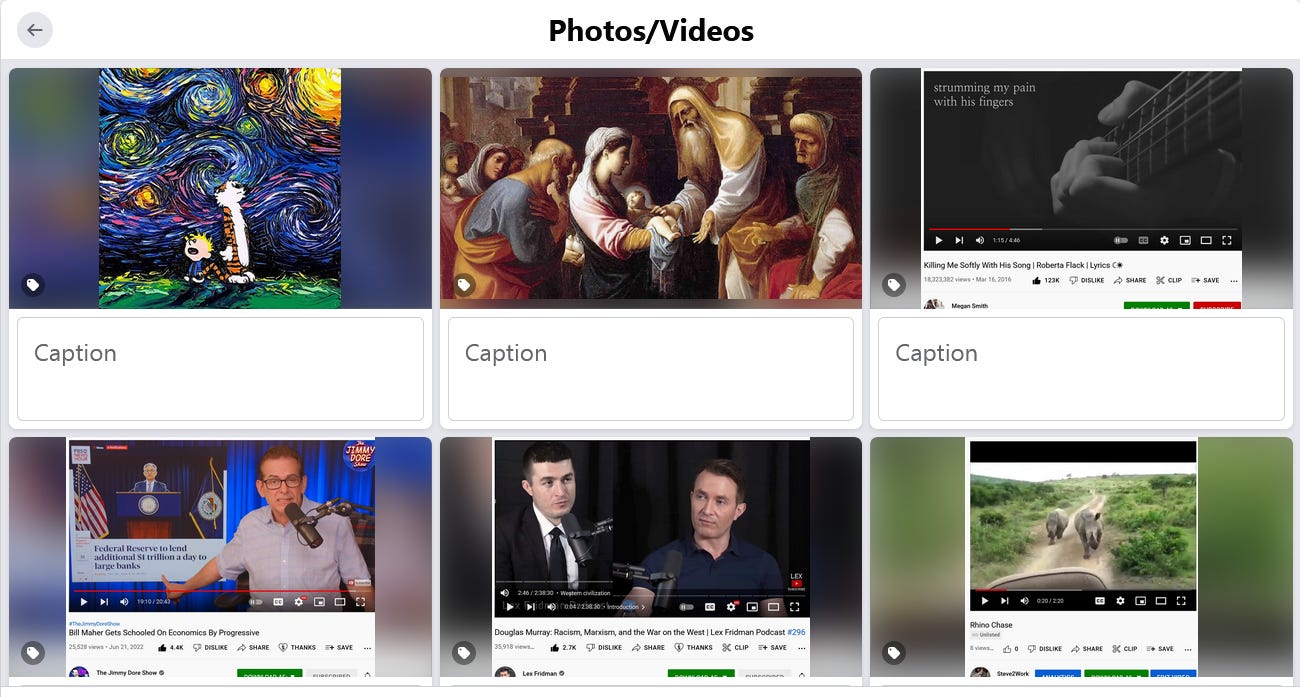Select the Bill Maher Gets Schooled thumbnail
The image size is (1300, 697).
point(220,557)
